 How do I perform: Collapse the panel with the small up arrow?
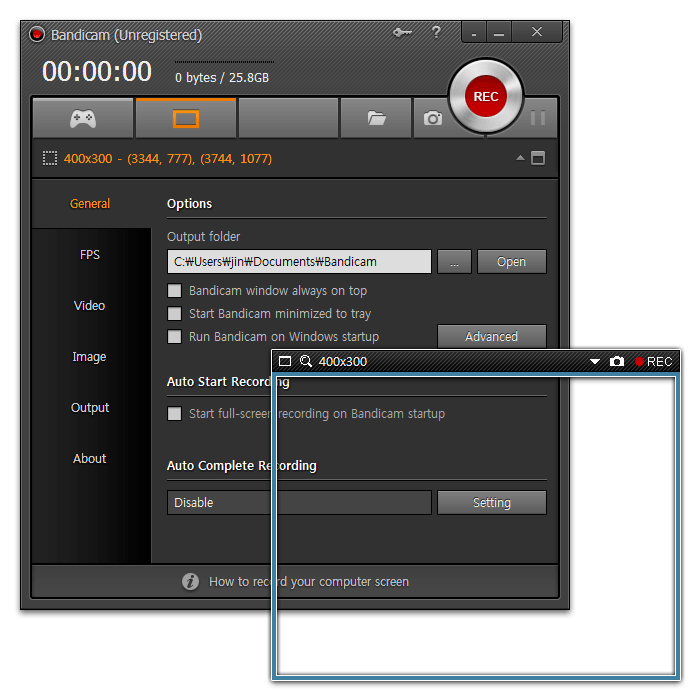pyautogui.click(x=520, y=158)
